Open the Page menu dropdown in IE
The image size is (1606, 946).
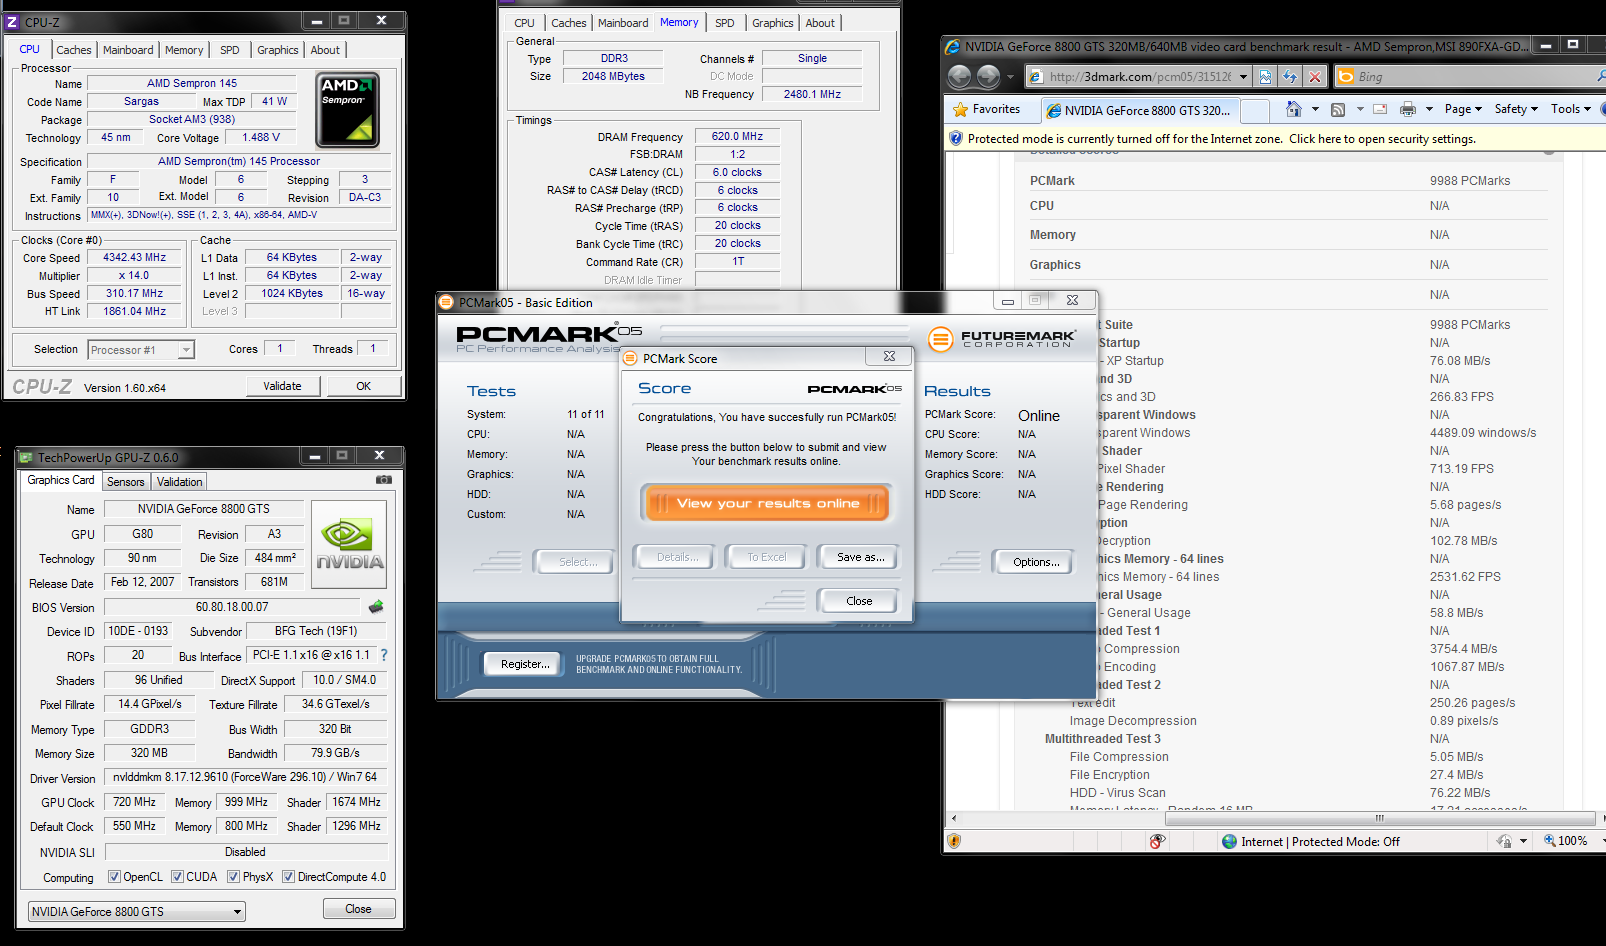[x=1464, y=109]
